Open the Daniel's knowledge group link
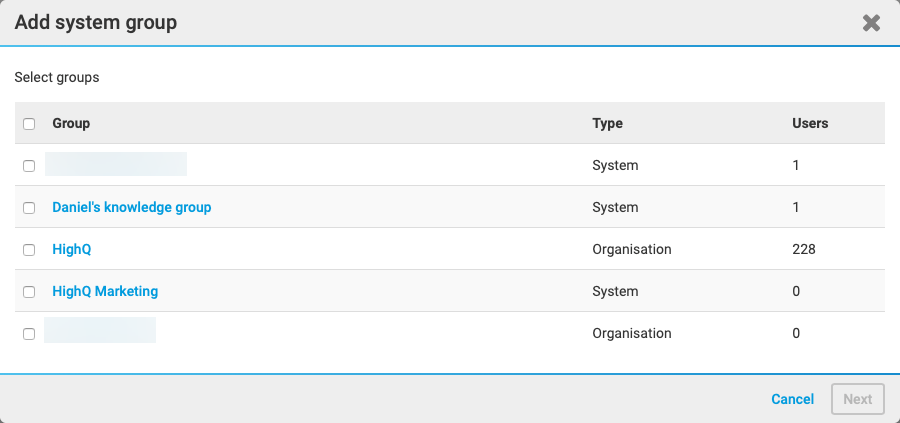Screen dimensions: 900x423 pyautogui.click(x=131, y=207)
